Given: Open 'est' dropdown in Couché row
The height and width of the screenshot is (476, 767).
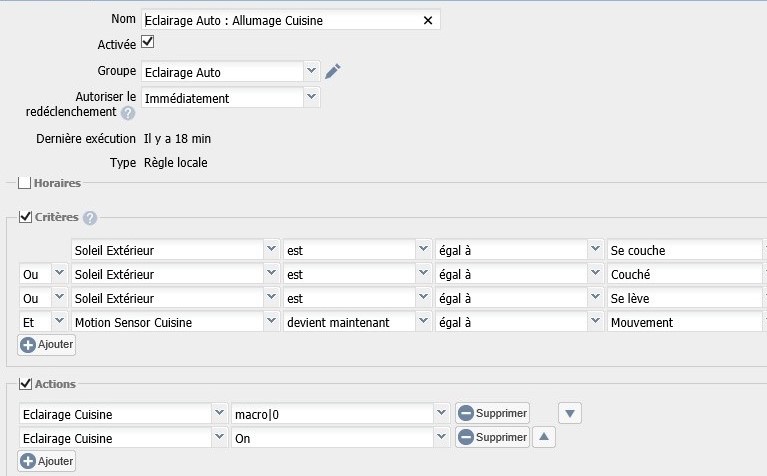Looking at the screenshot, I should pos(423,273).
